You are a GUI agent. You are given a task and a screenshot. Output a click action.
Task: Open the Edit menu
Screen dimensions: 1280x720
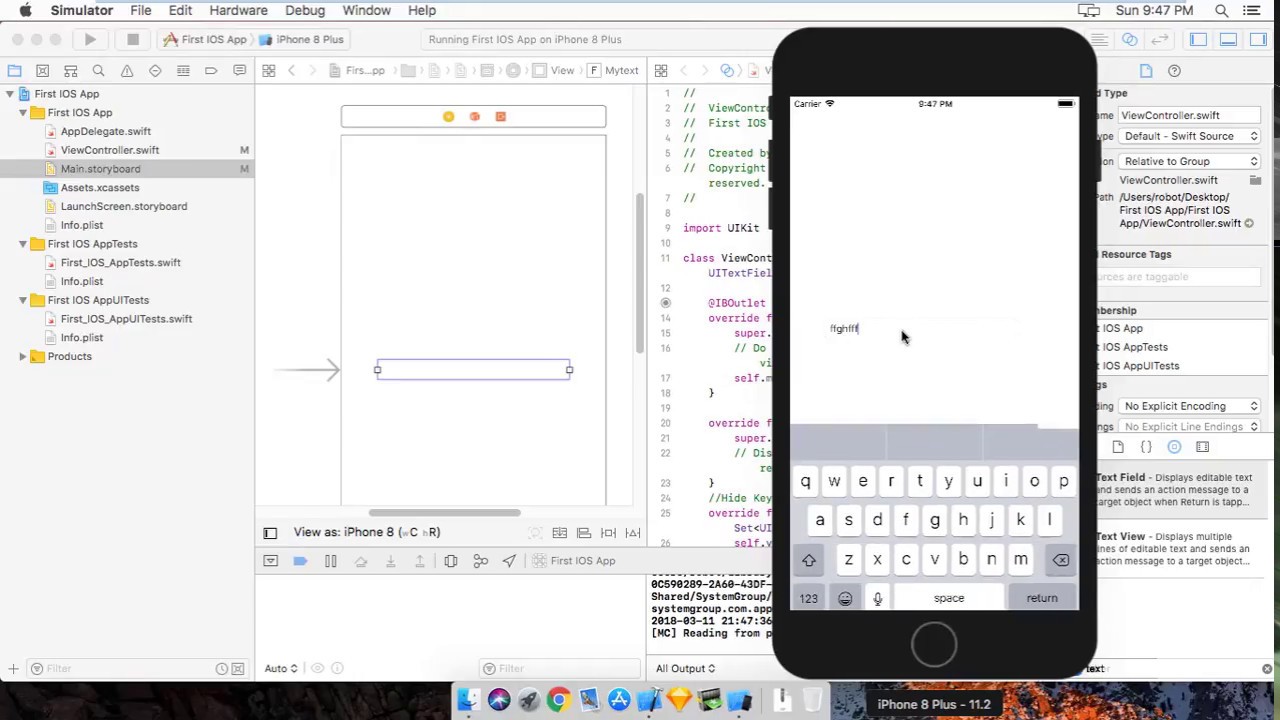(180, 10)
